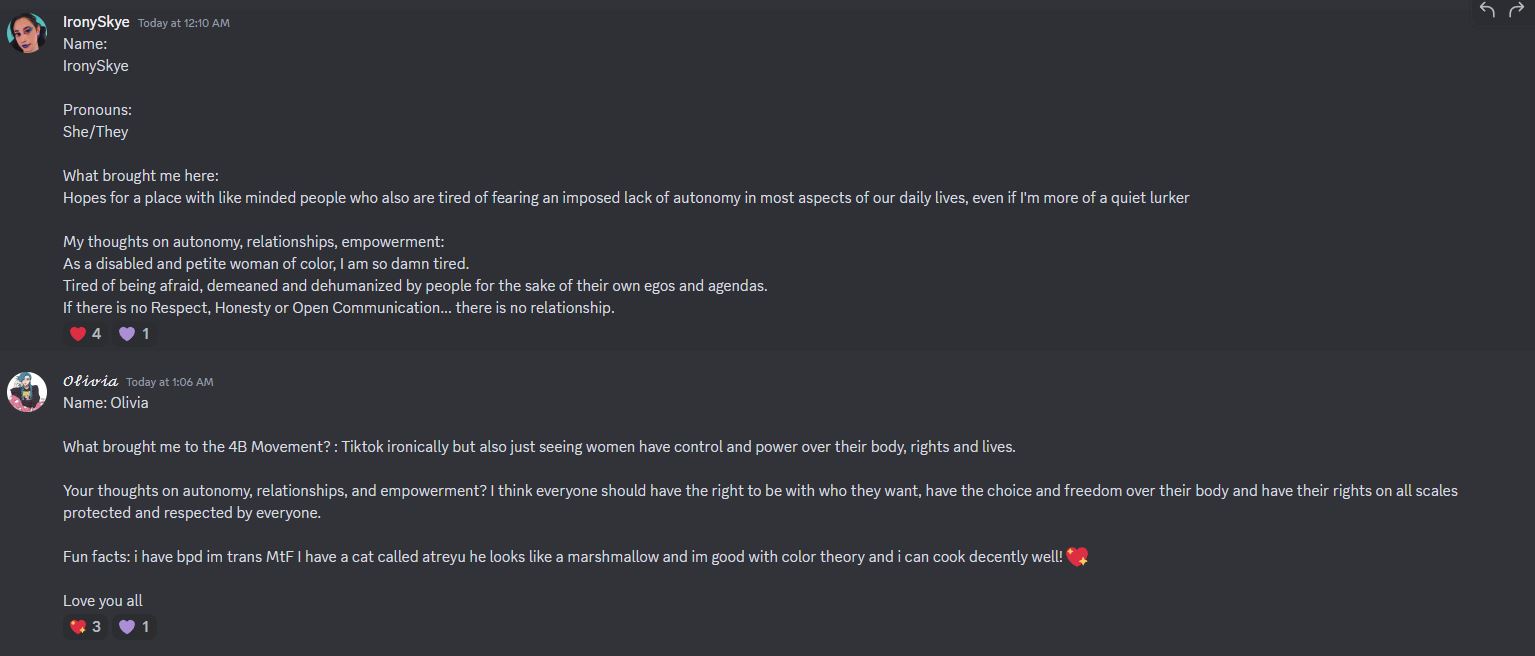
Task: Click sparkling heart emoji after 'cook decently well!'
Action: click(x=1077, y=557)
